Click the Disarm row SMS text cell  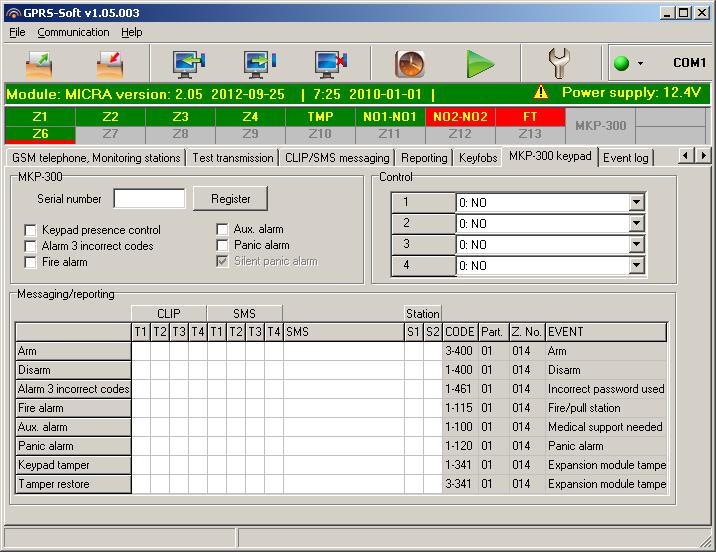(x=343, y=370)
